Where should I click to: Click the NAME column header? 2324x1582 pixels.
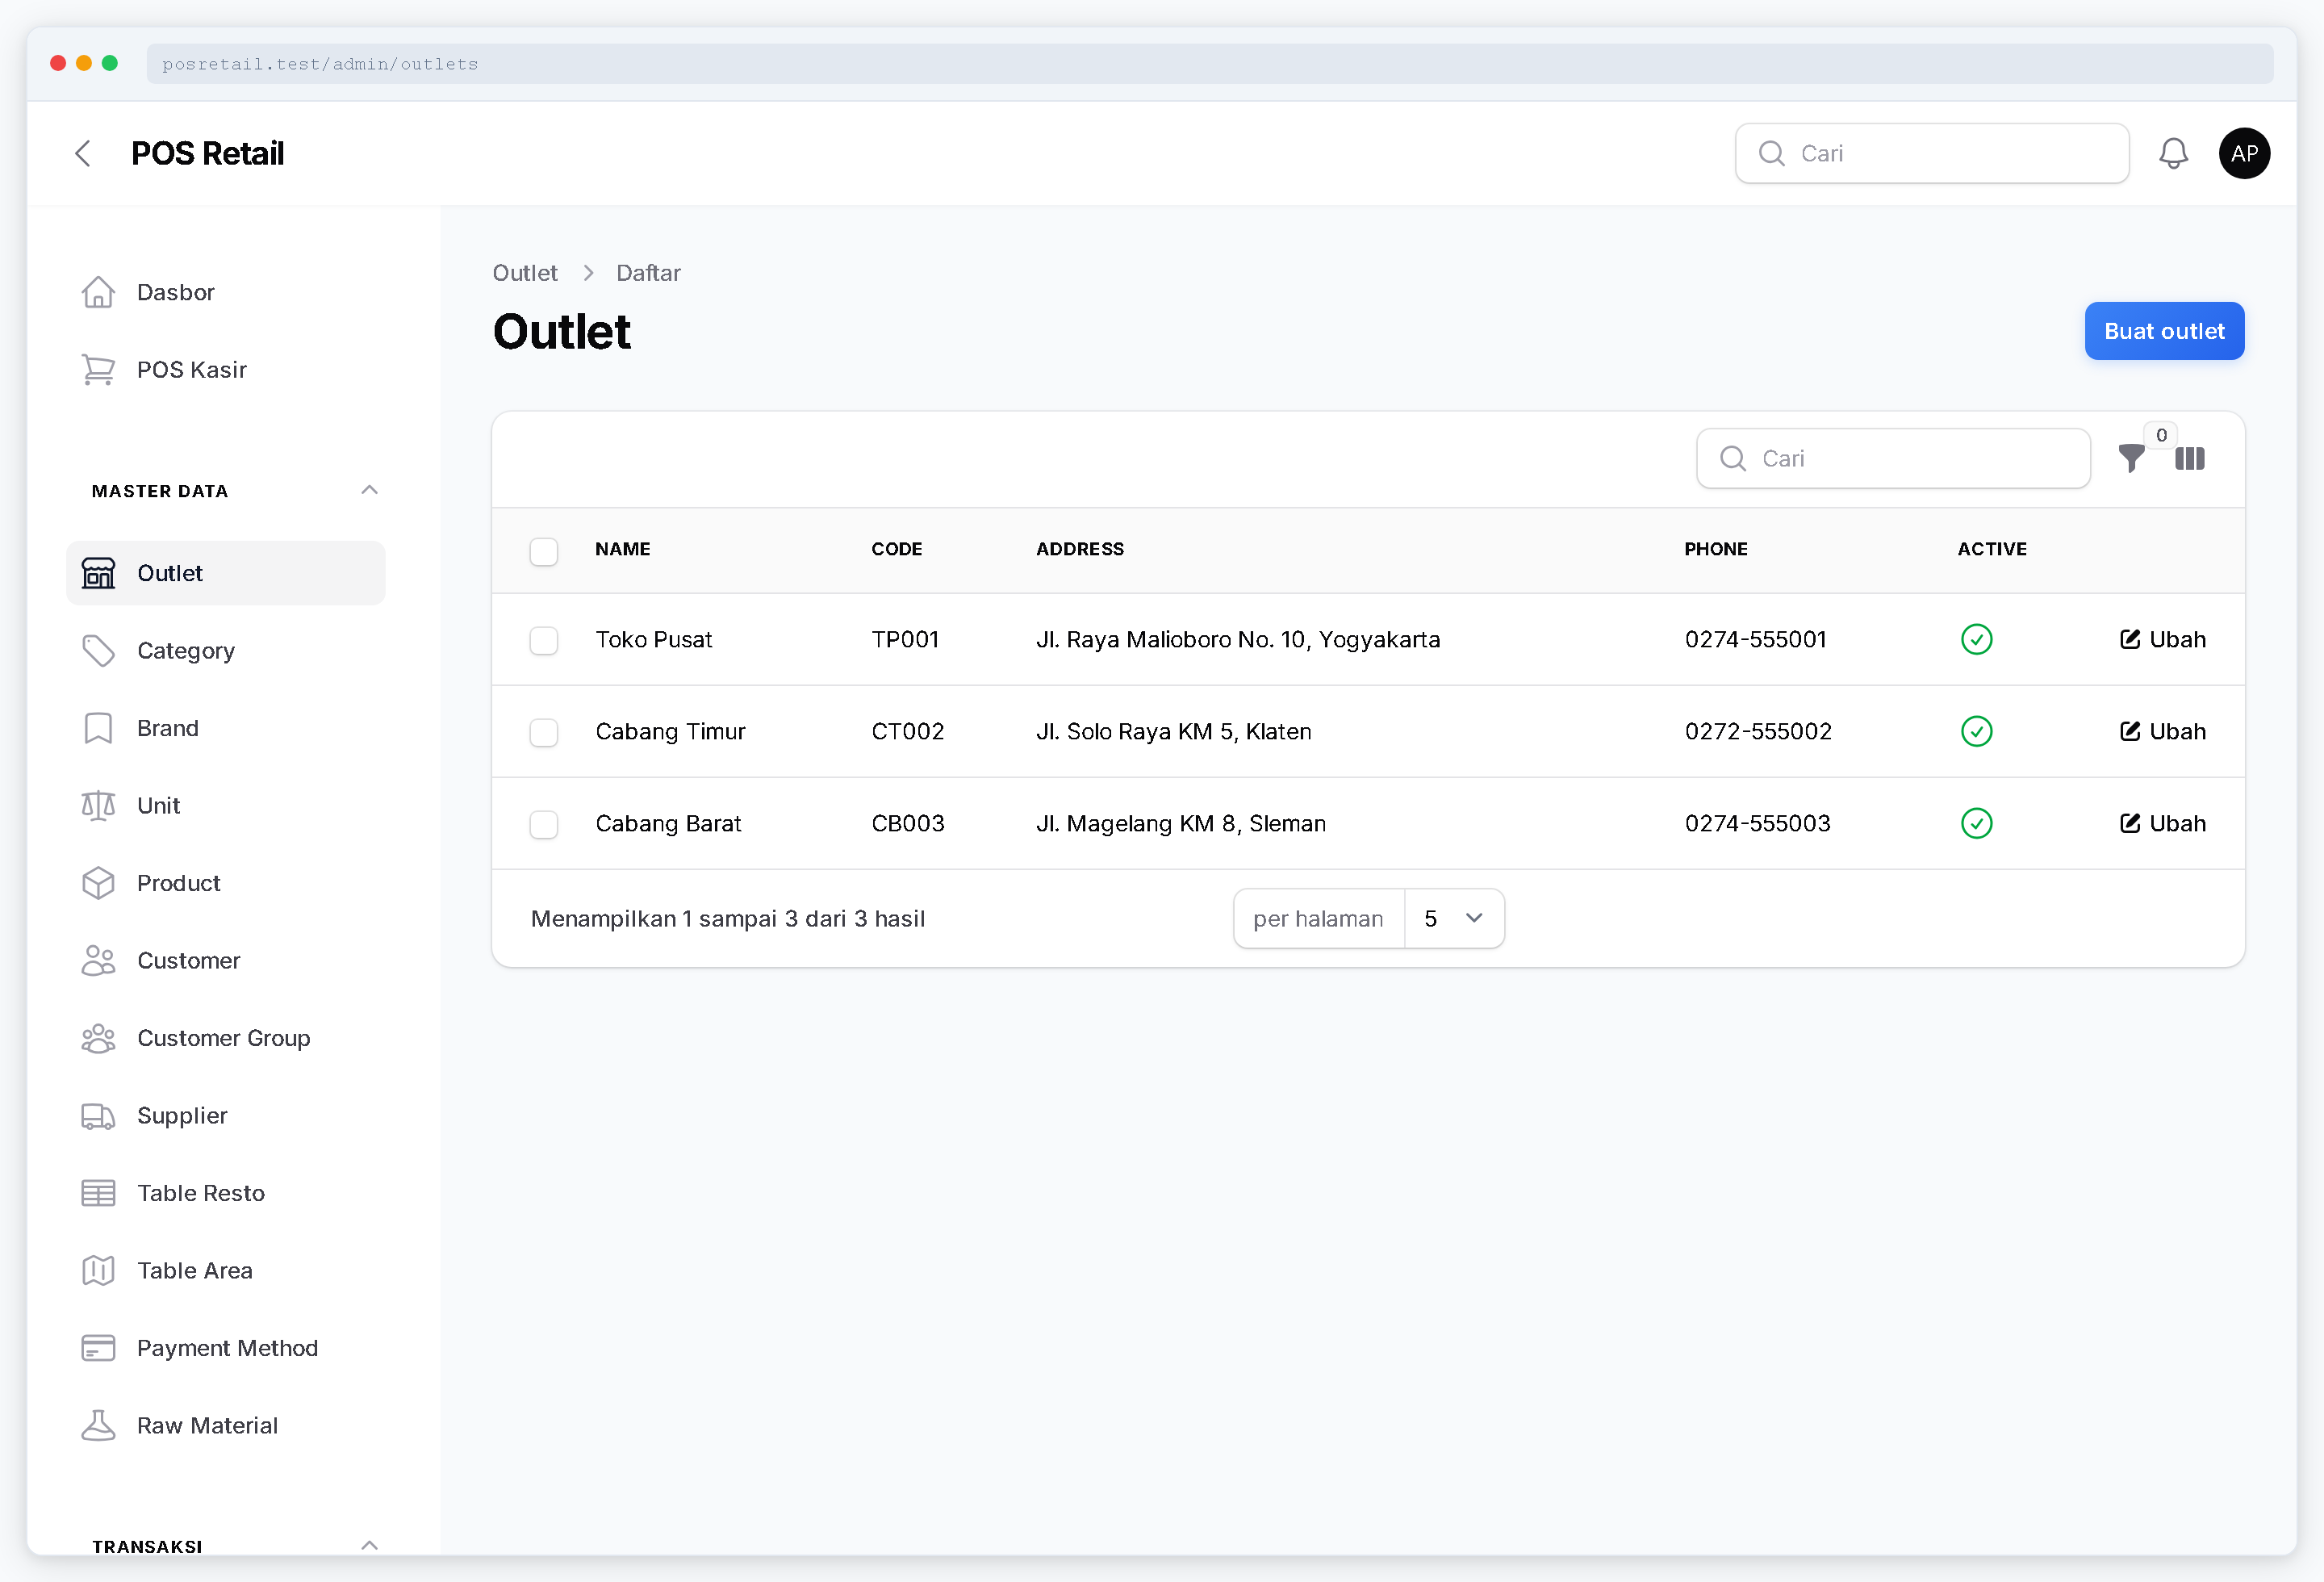(622, 549)
